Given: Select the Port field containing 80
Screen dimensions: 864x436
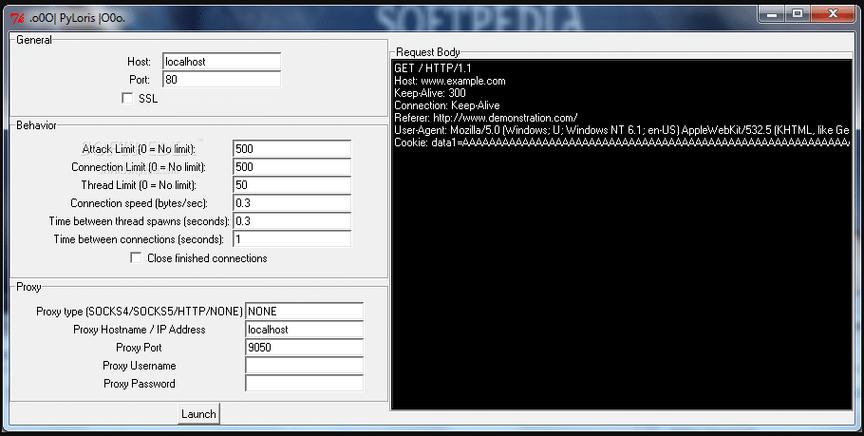Looking at the screenshot, I should click(x=222, y=79).
